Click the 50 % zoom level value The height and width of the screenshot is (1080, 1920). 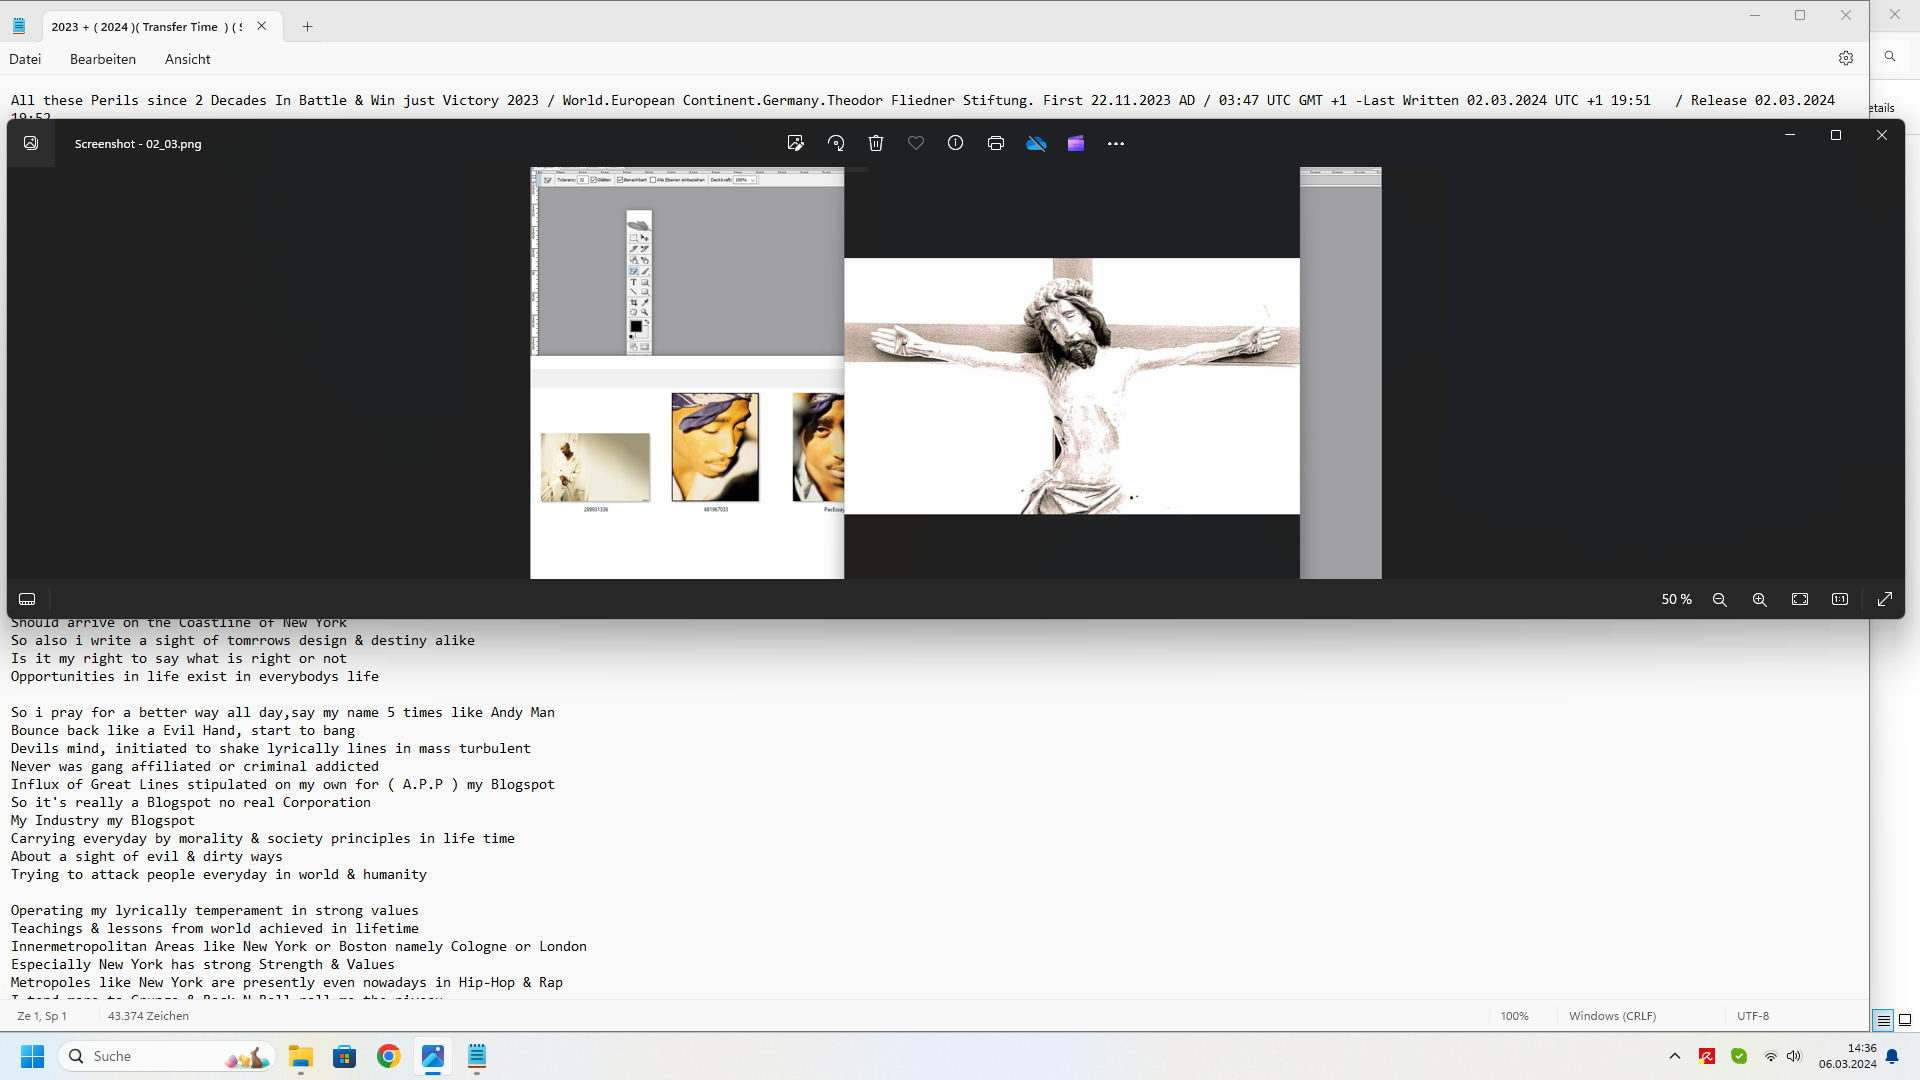pos(1677,599)
